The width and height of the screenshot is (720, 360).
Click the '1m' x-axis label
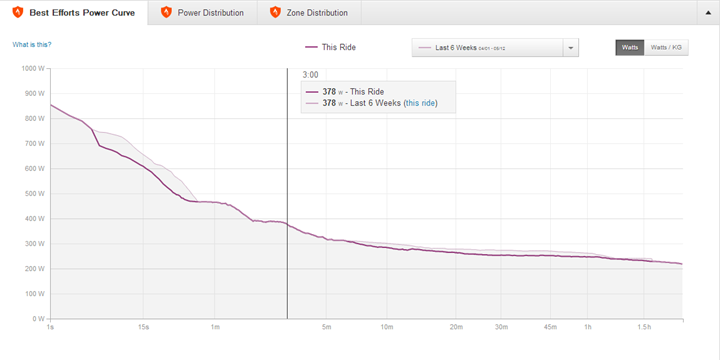point(214,327)
